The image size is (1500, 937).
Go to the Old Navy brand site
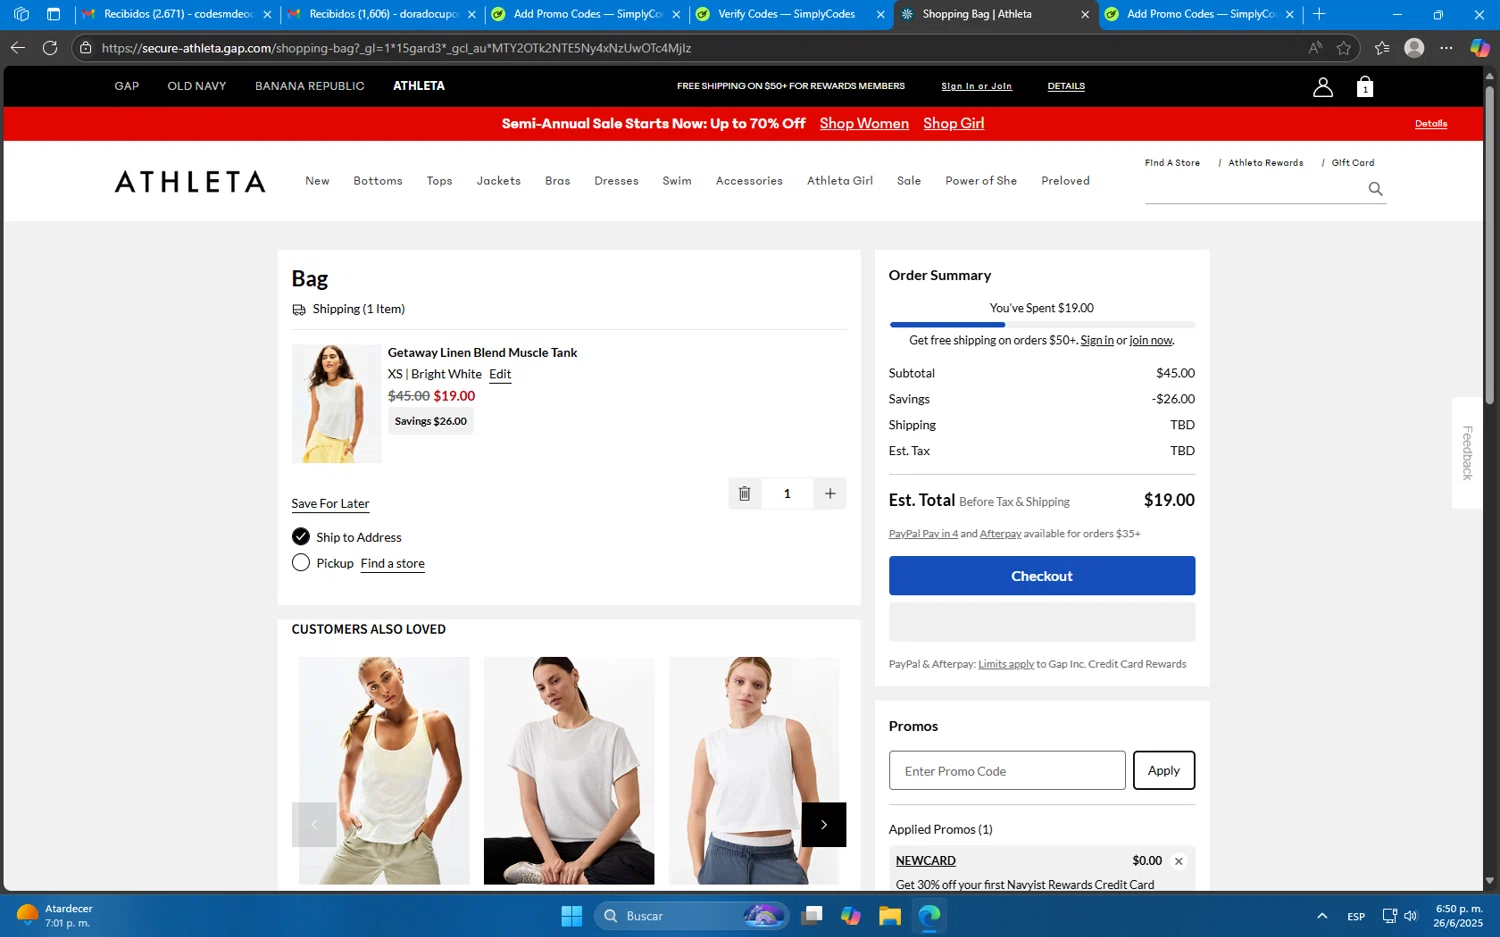pos(196,86)
